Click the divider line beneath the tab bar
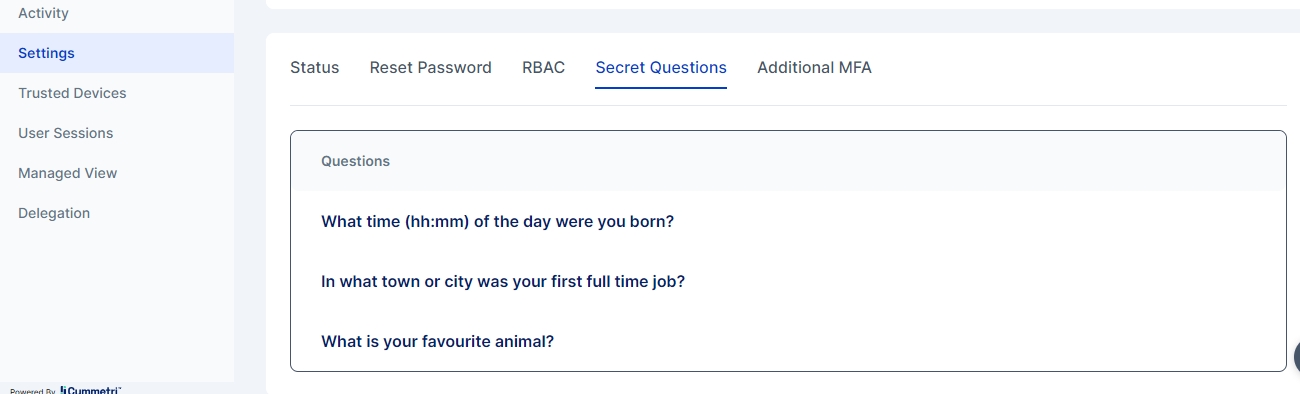 788,105
